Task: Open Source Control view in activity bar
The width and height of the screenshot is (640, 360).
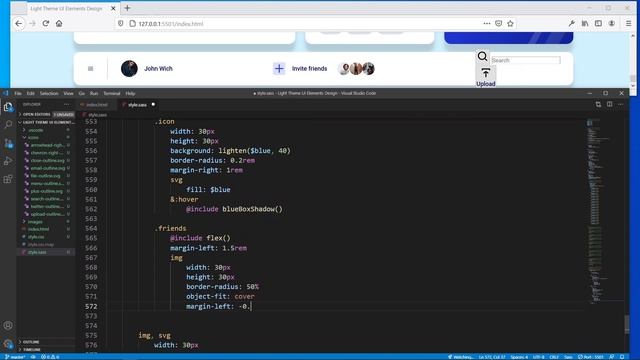Action: pos(8,143)
